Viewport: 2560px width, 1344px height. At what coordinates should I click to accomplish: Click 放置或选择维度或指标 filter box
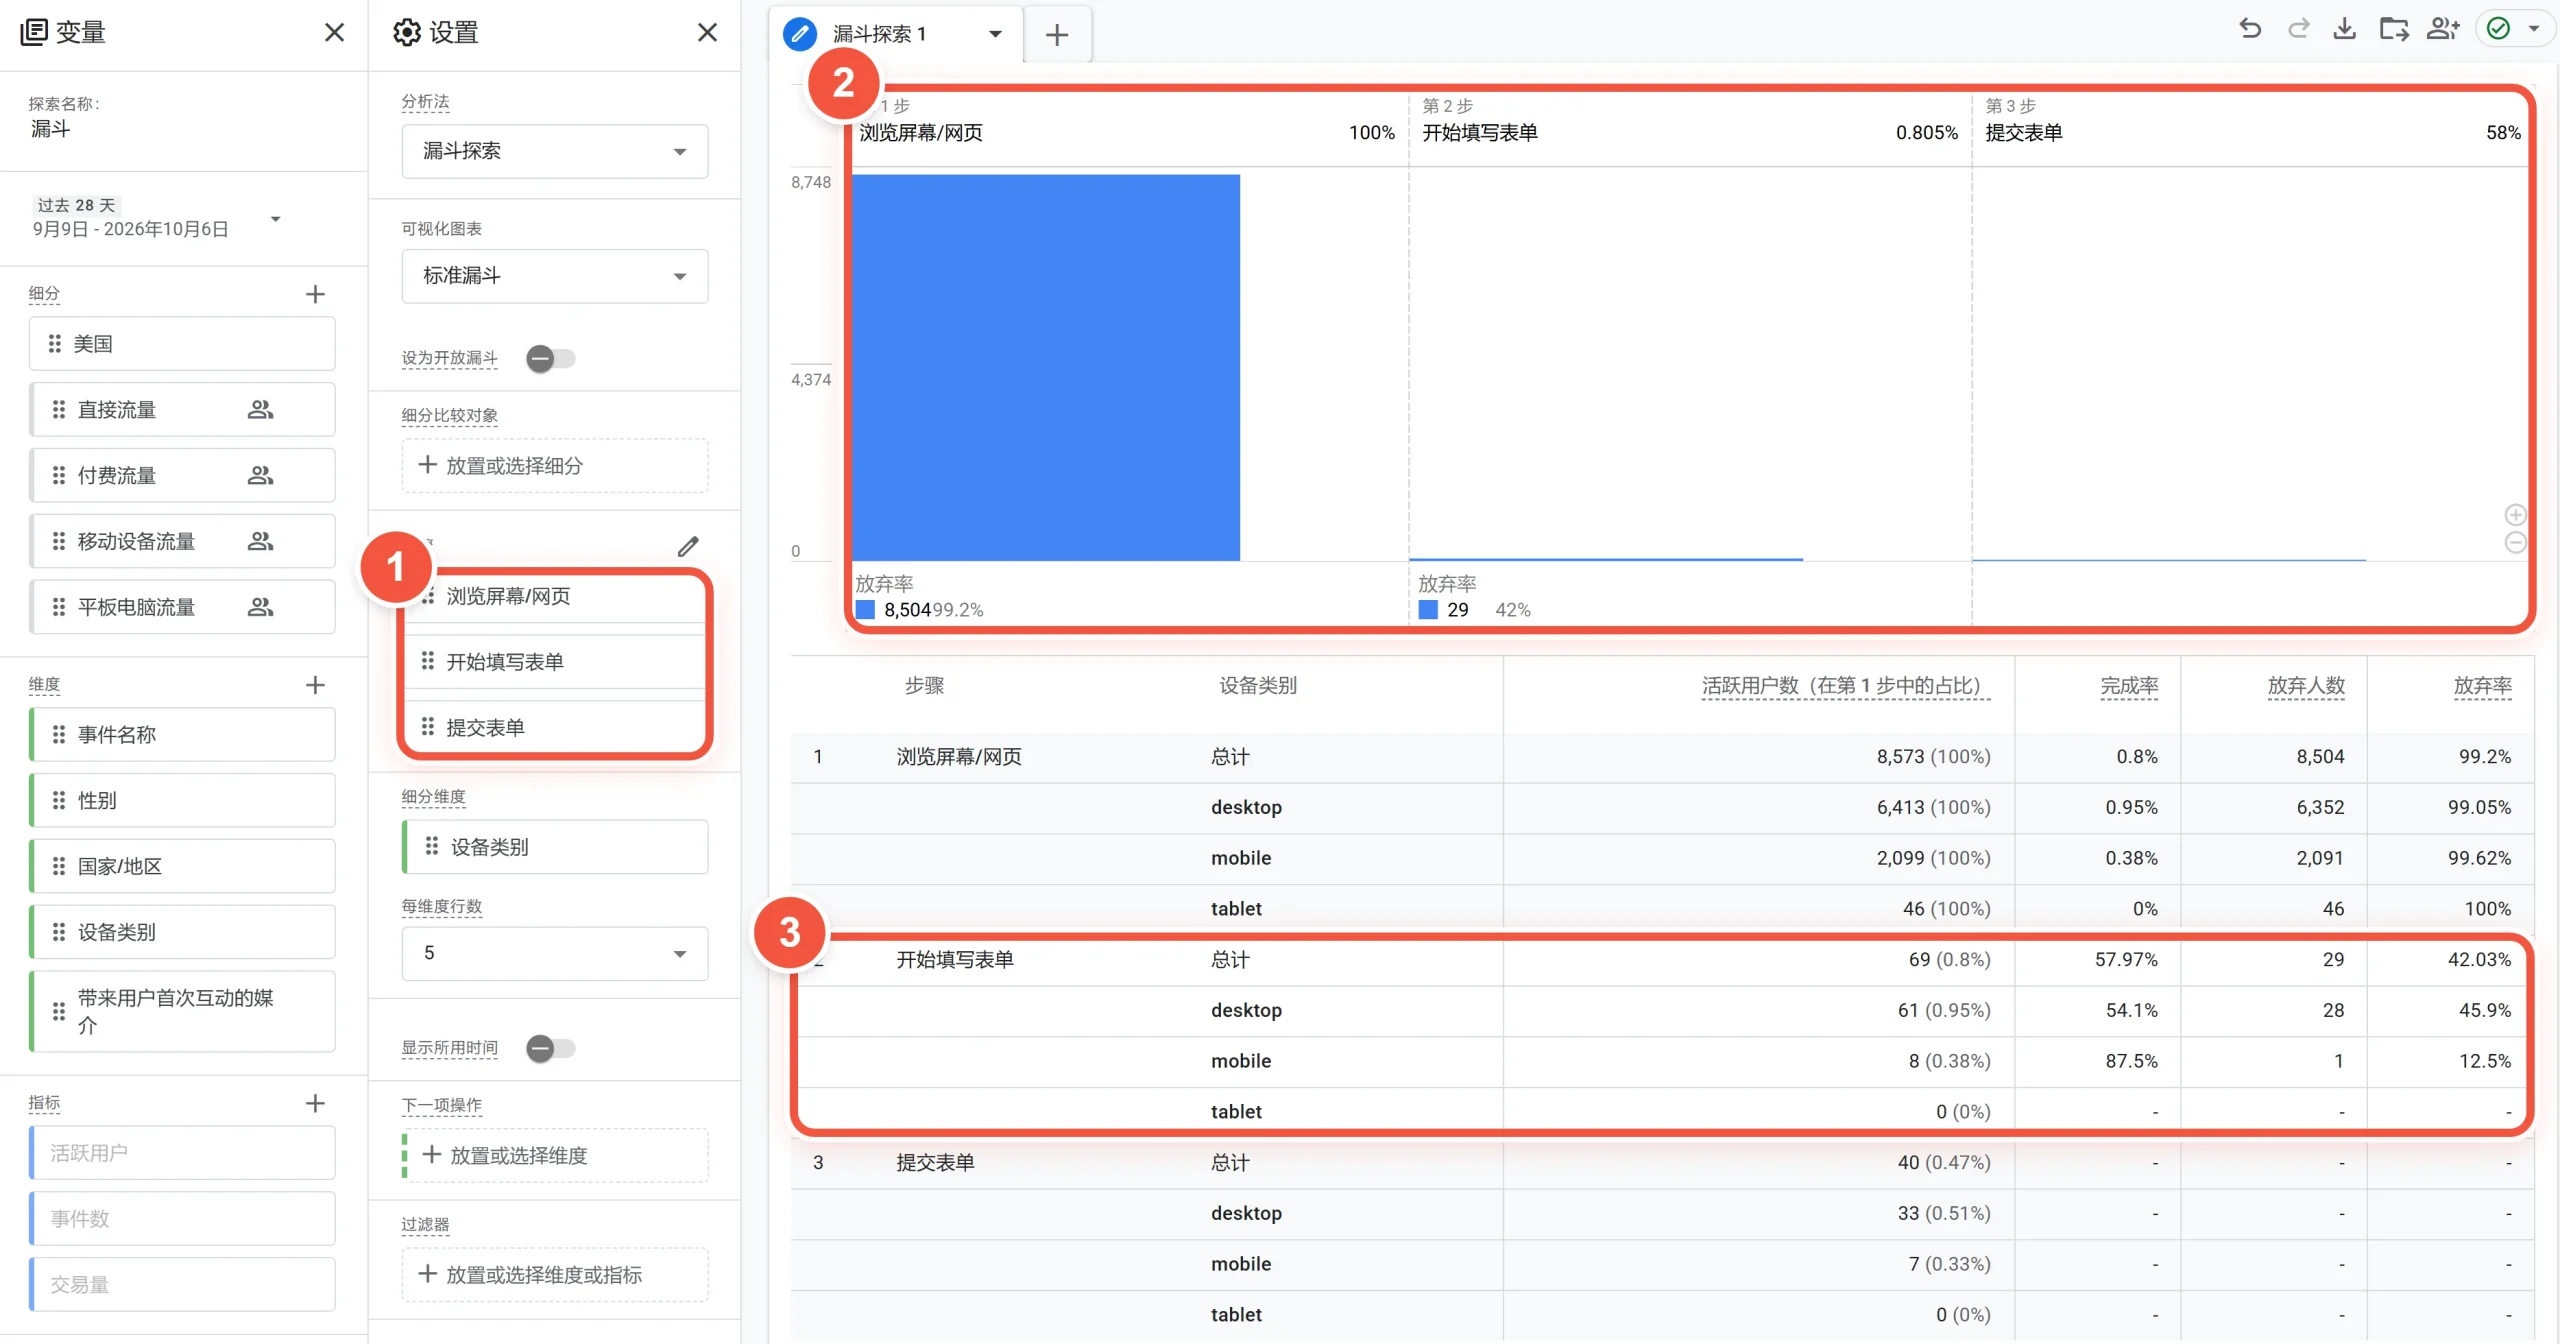(555, 1274)
